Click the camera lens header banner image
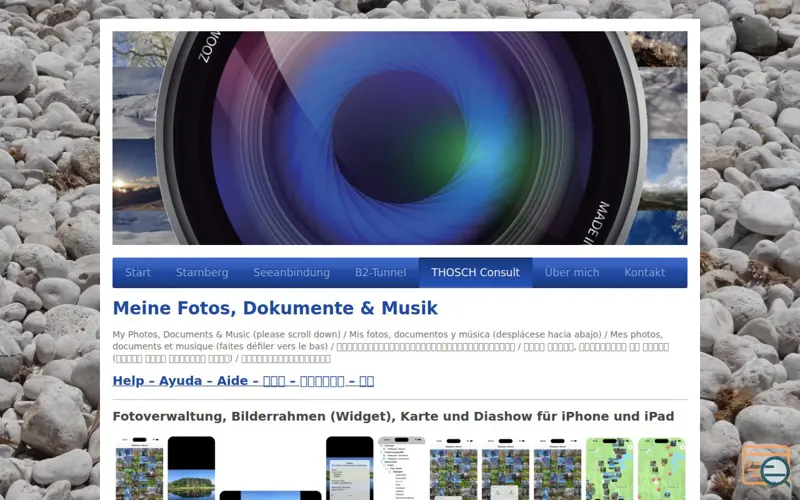 (x=400, y=138)
